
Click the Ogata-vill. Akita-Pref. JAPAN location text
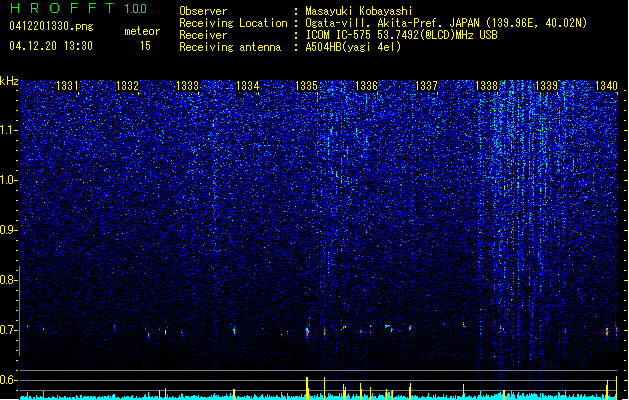(x=392, y=23)
